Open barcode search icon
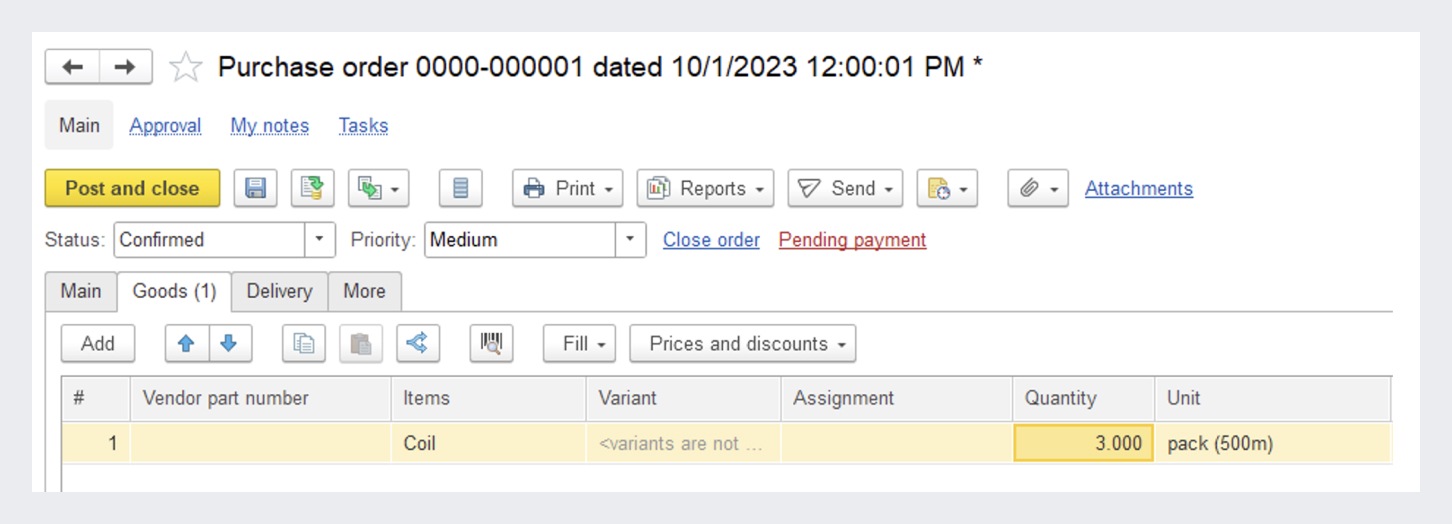 click(x=491, y=343)
